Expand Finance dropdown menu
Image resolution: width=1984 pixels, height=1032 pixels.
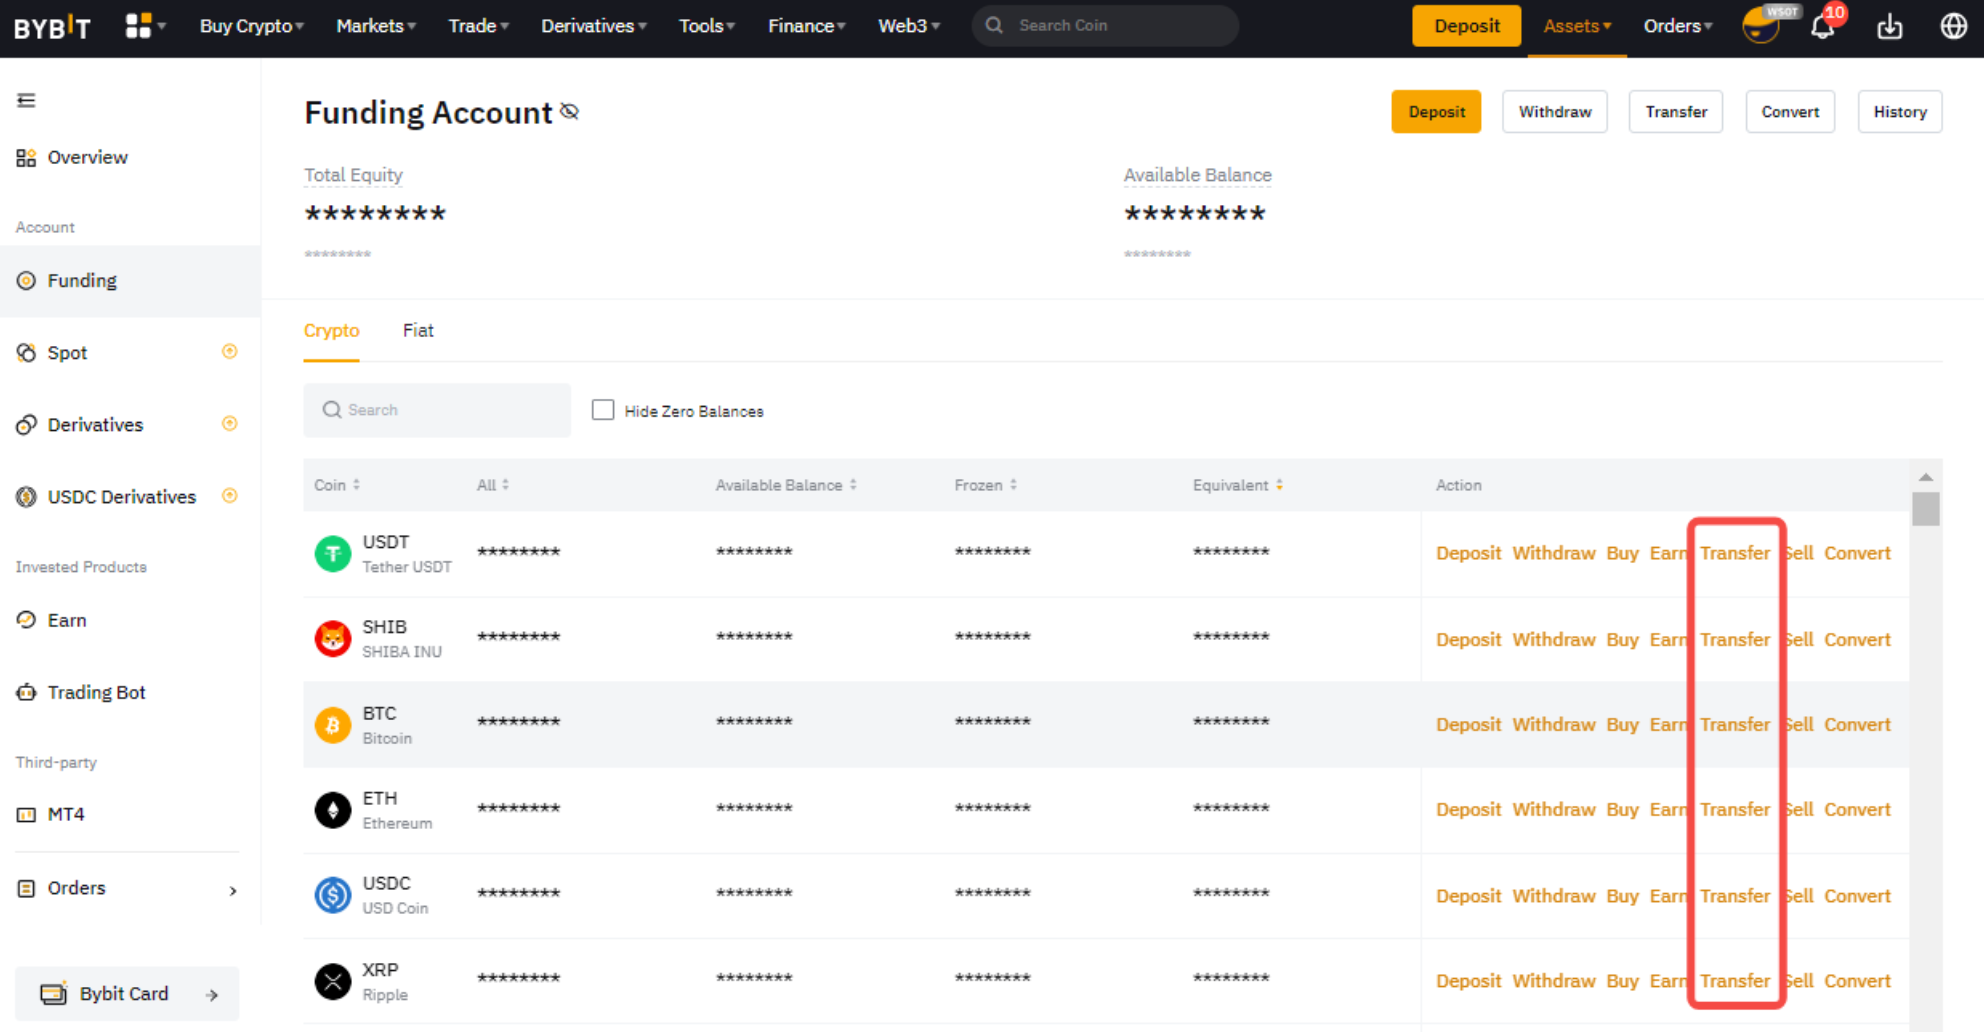[x=807, y=26]
